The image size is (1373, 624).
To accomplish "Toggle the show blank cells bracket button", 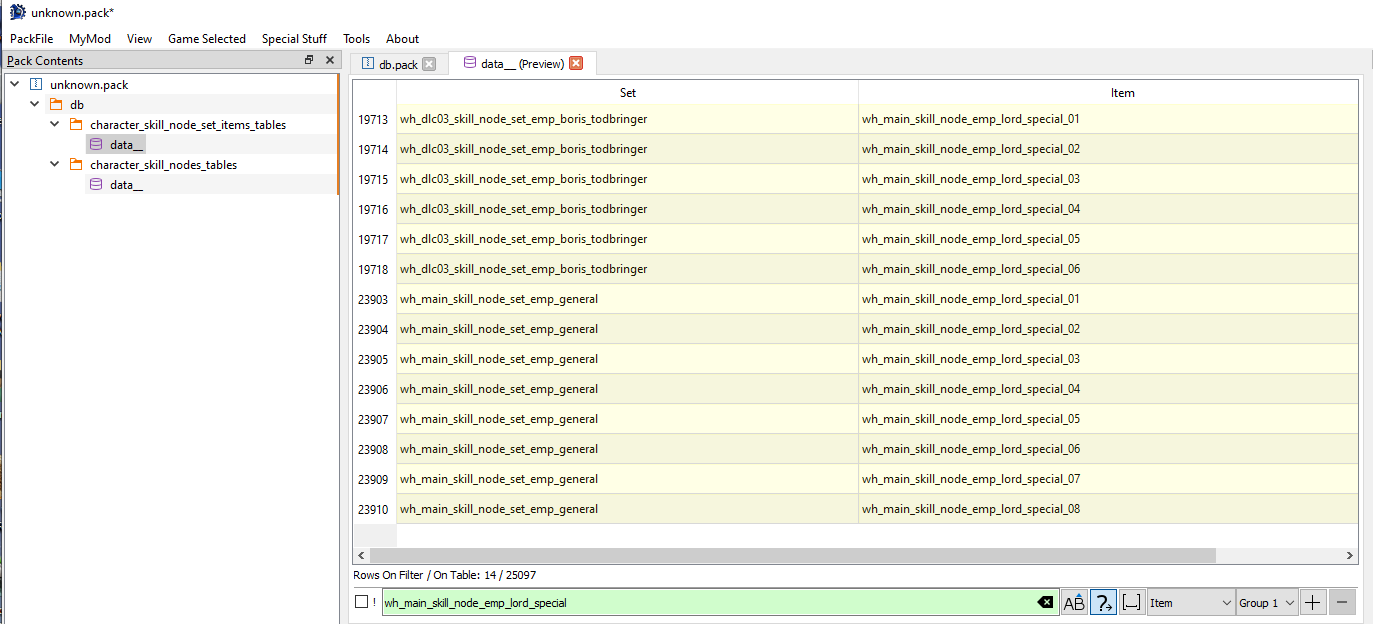I will point(1132,602).
